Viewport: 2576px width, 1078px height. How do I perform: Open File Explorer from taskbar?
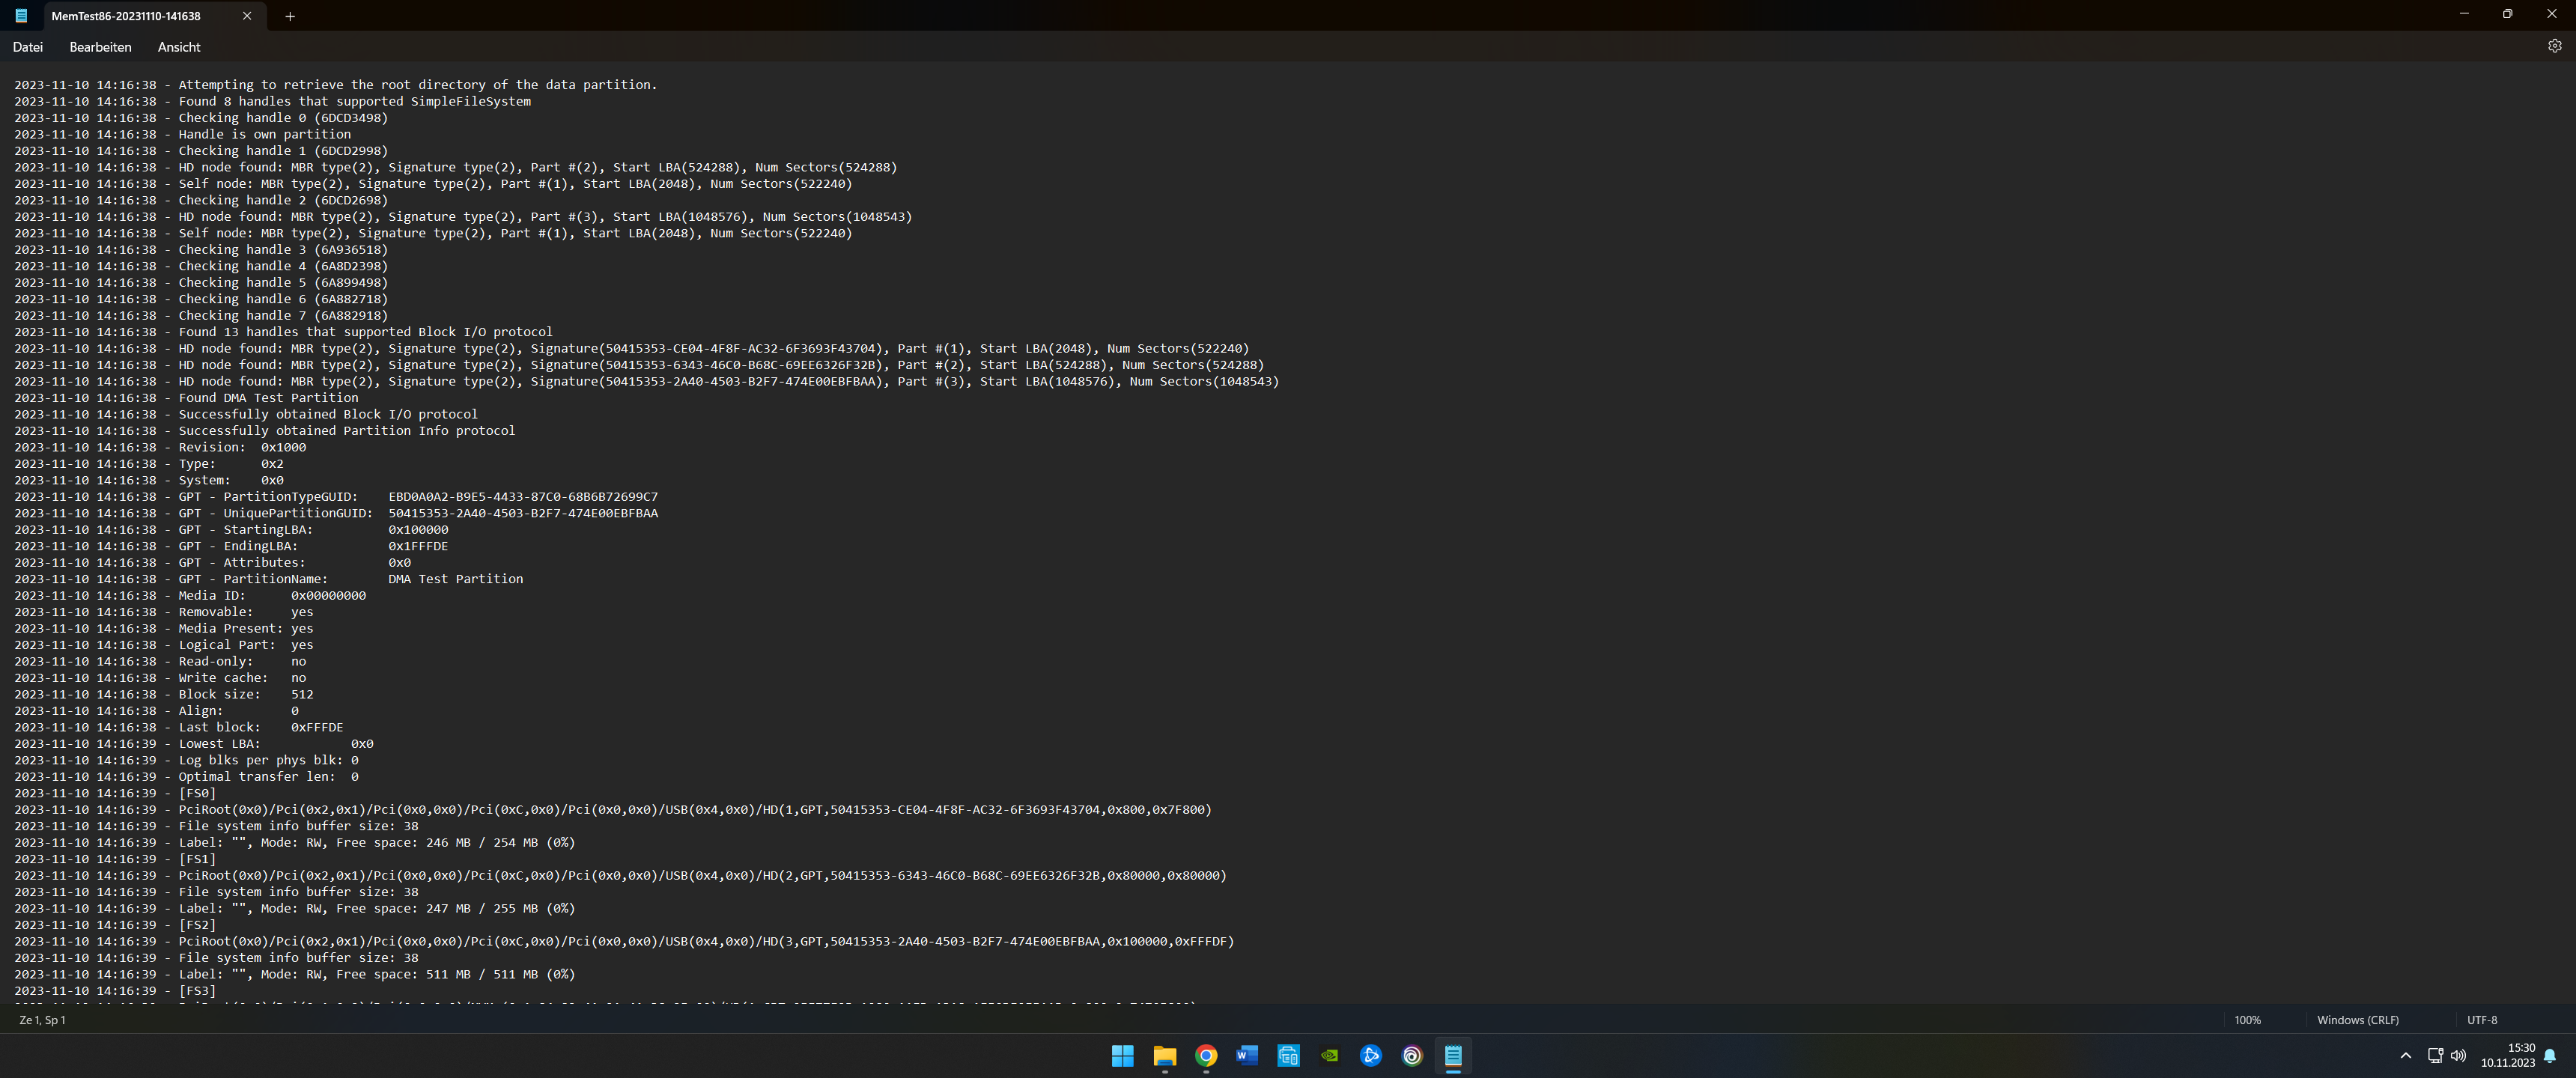coord(1164,1055)
